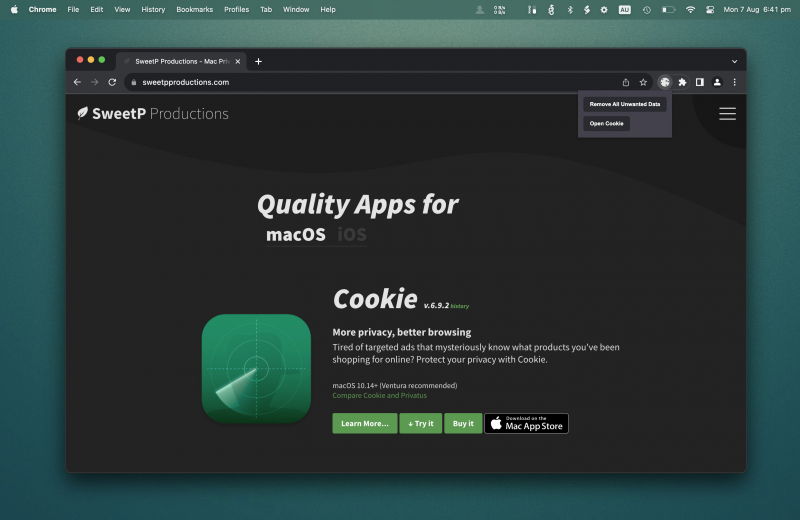Open the View menu

pyautogui.click(x=122, y=9)
